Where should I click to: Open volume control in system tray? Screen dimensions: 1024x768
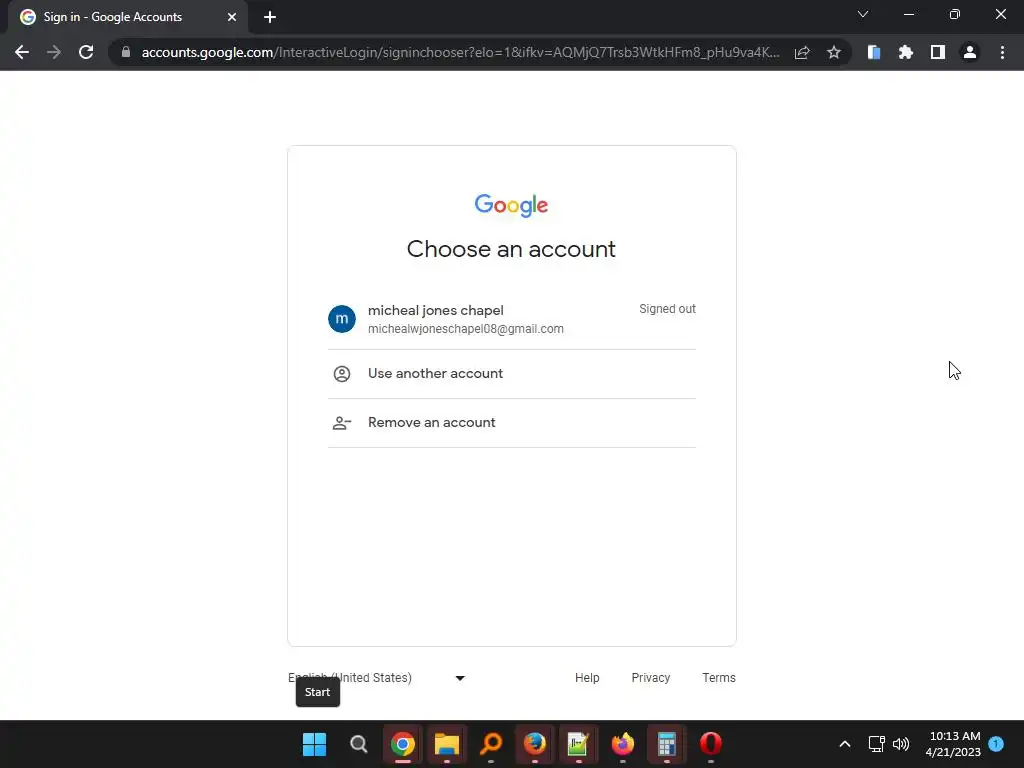[x=901, y=744]
